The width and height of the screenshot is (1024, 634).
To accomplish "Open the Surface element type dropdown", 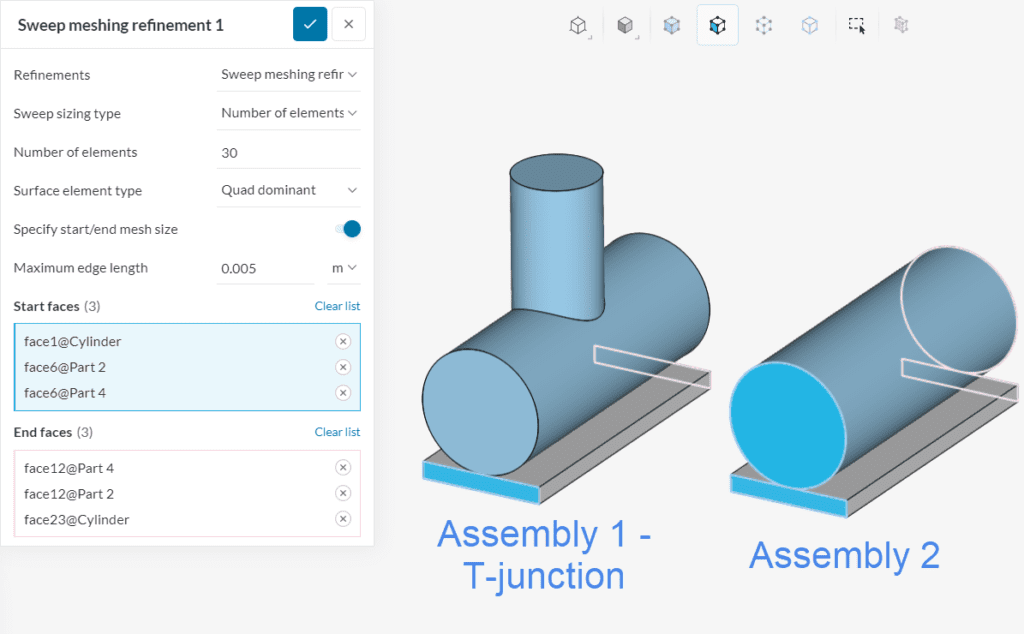I will click(288, 190).
